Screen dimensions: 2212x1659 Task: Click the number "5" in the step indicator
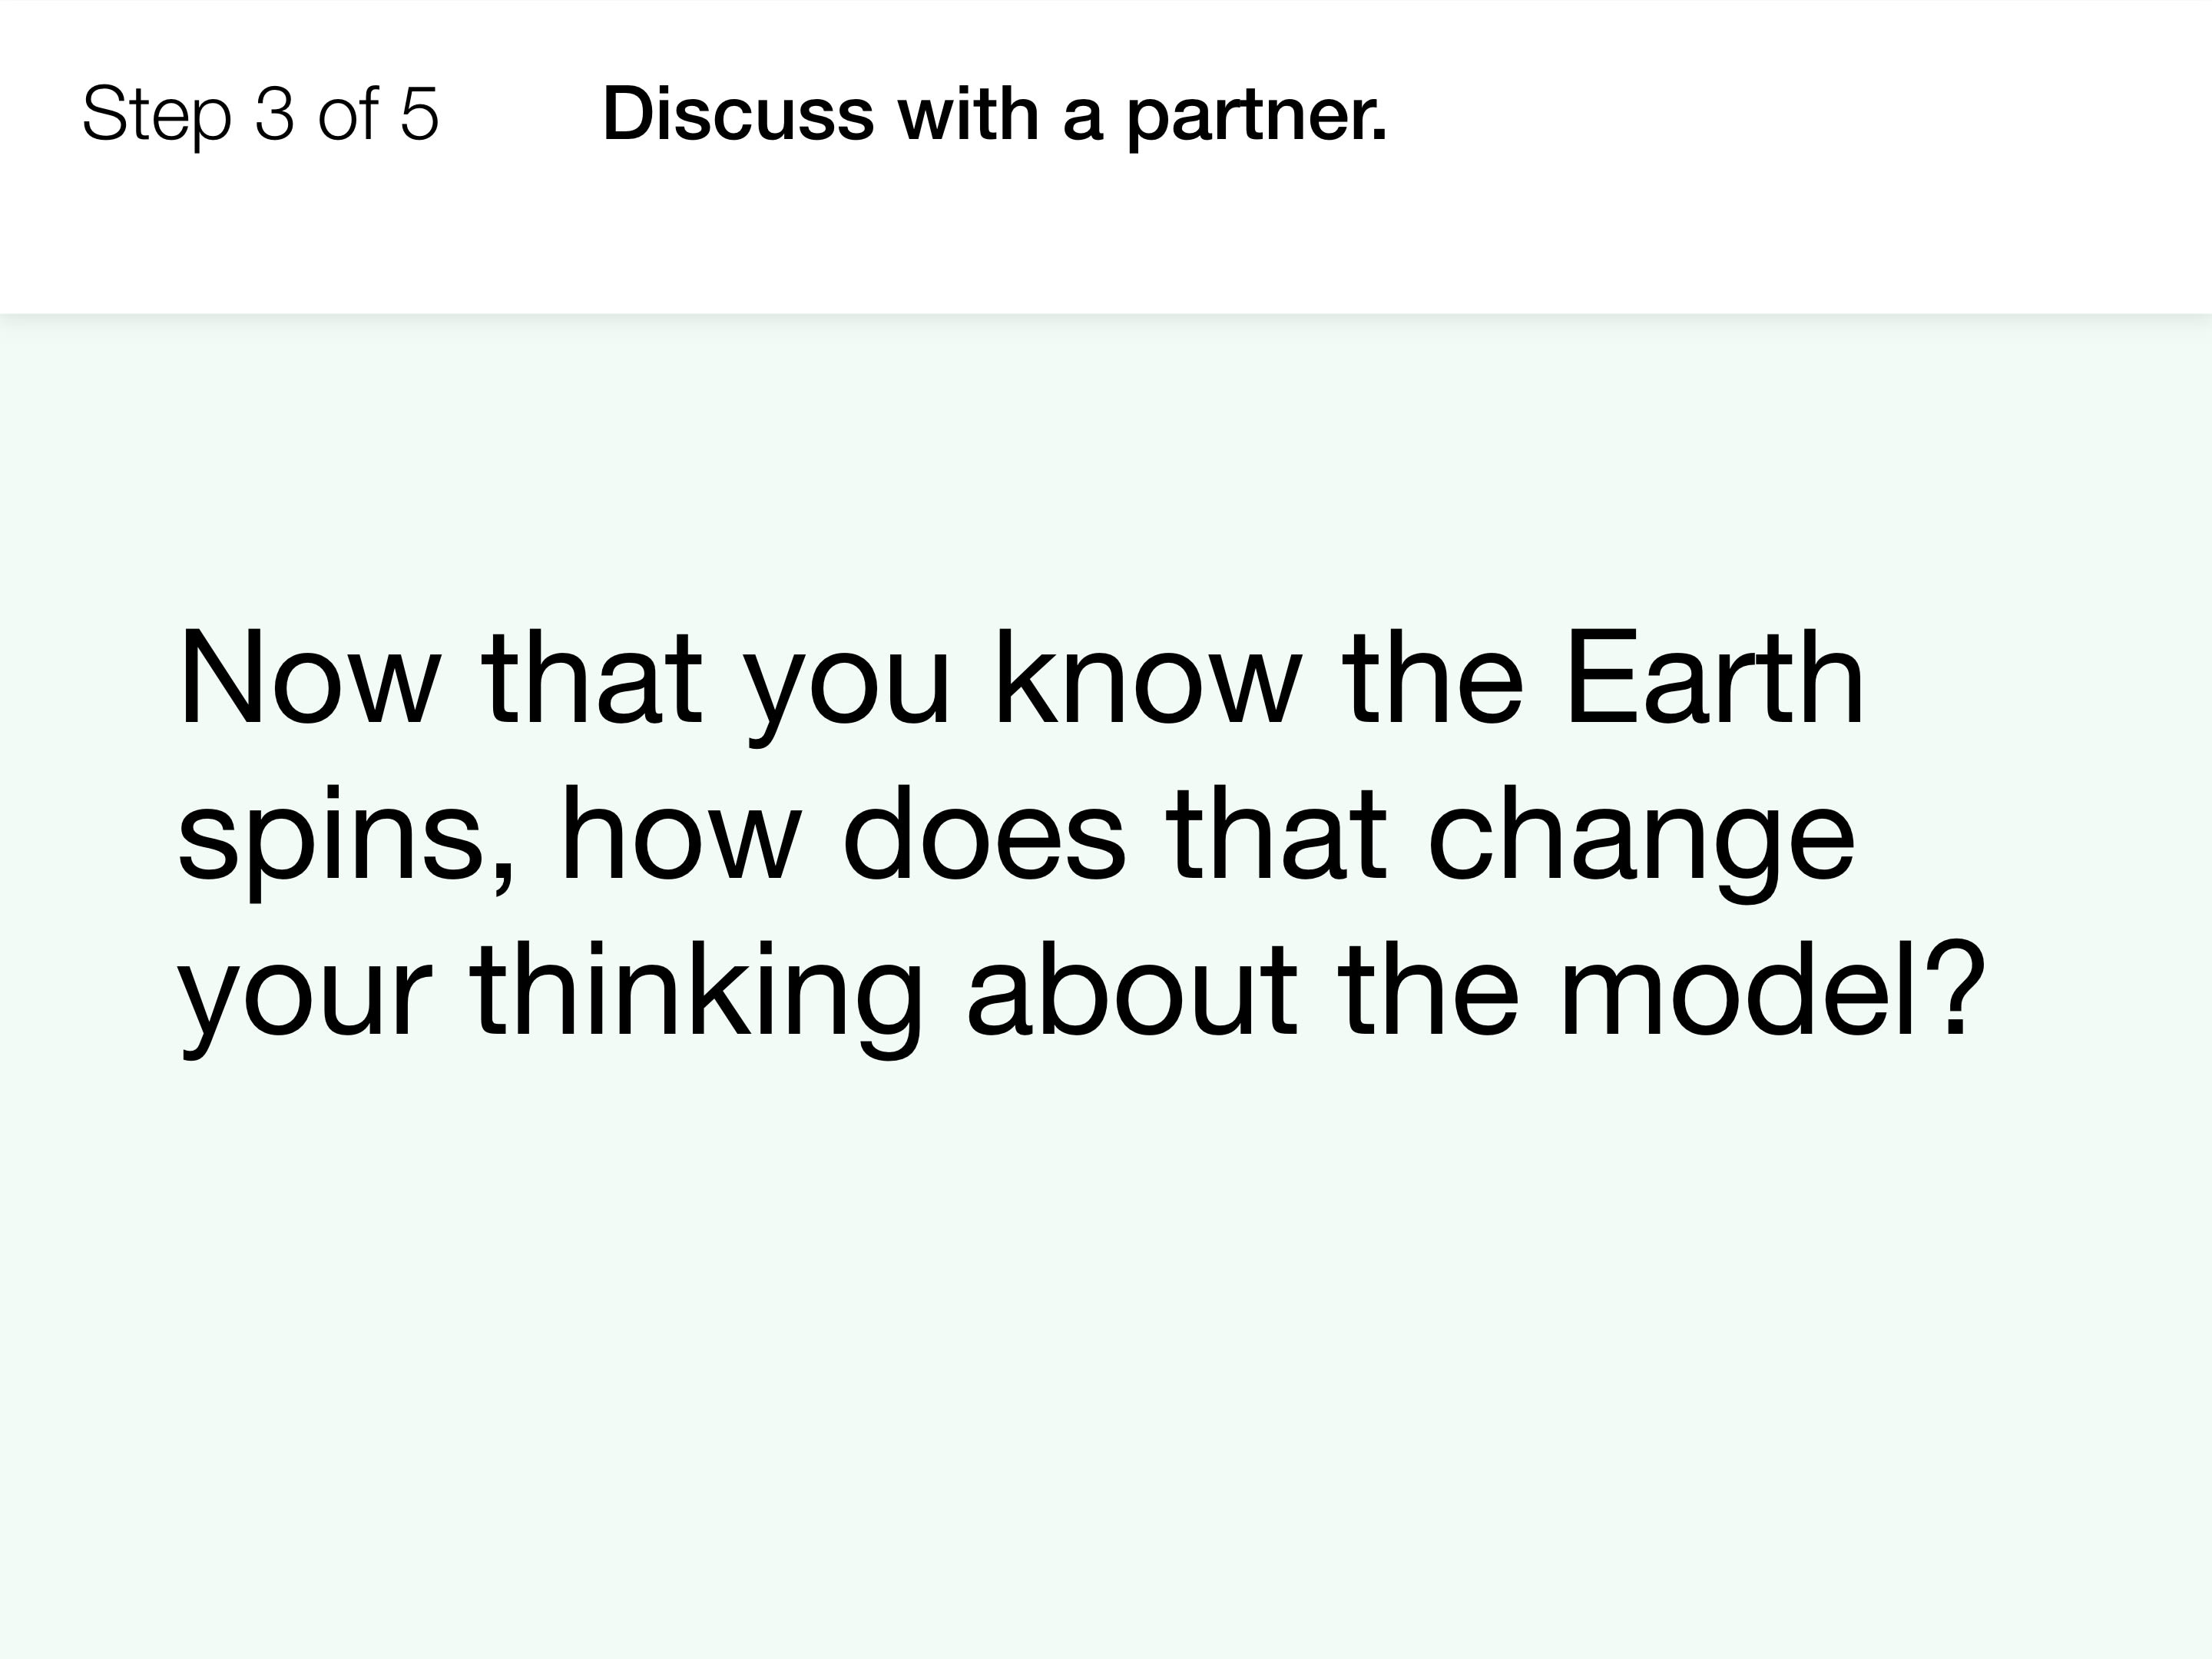[419, 113]
